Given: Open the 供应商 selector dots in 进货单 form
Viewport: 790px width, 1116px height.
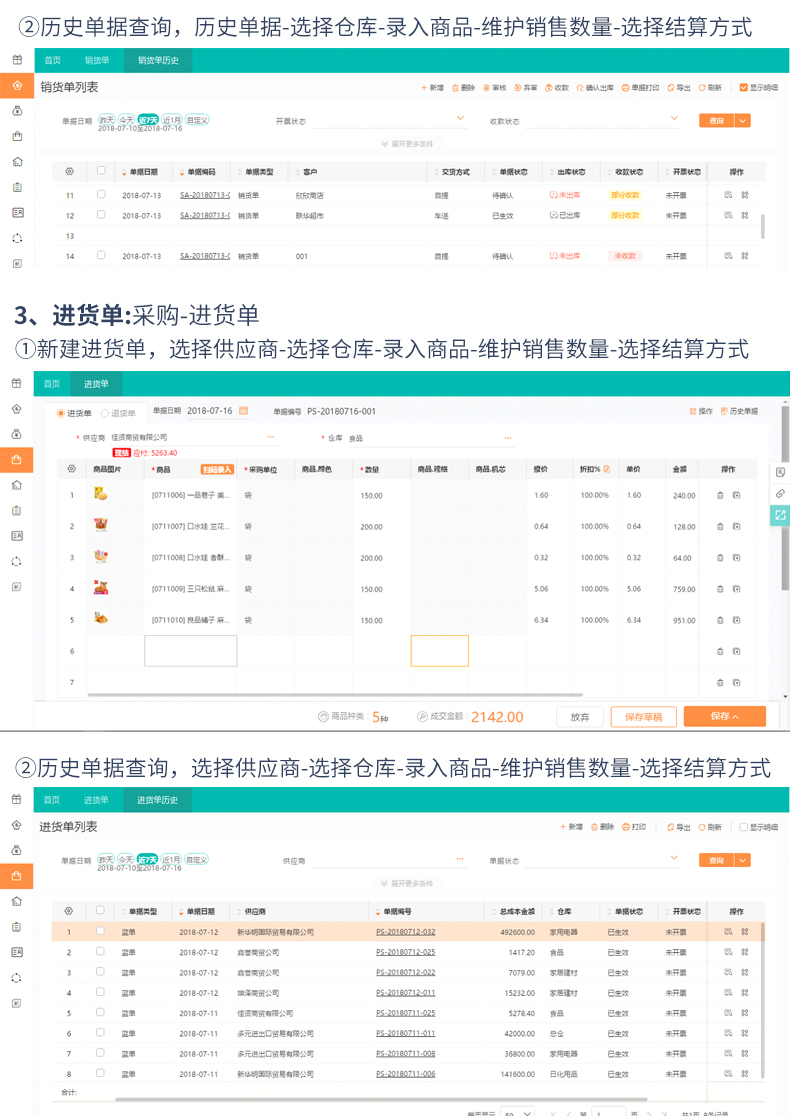Looking at the screenshot, I should (270, 437).
